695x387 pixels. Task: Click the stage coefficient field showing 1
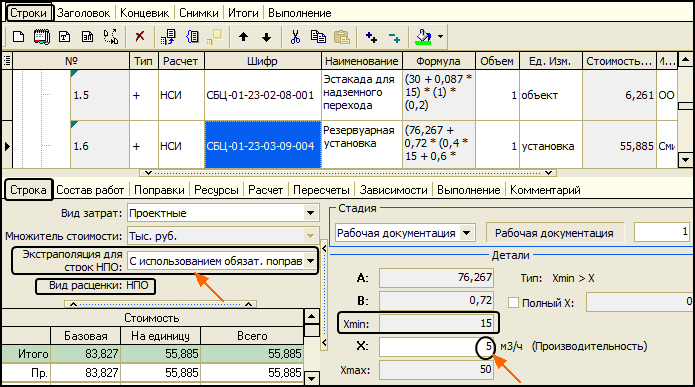pyautogui.click(x=662, y=232)
